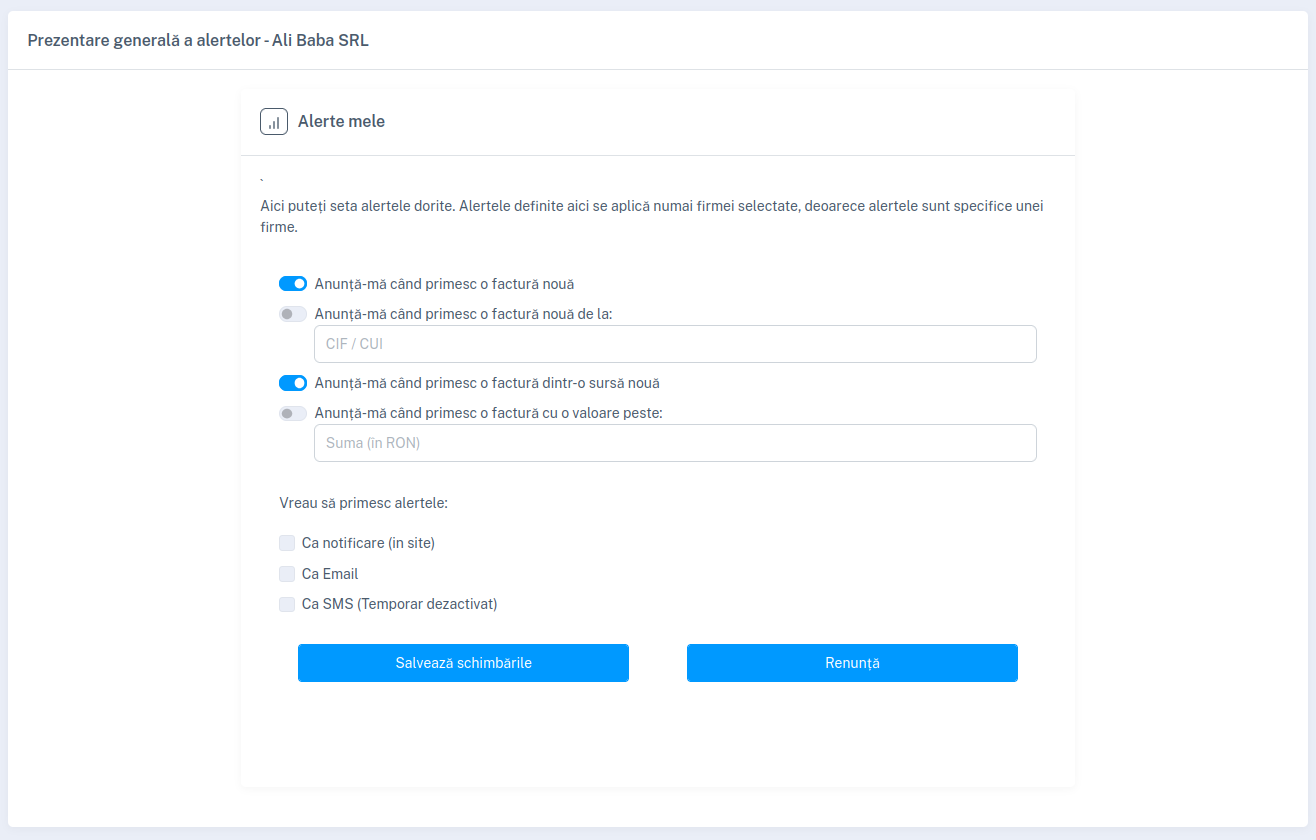The height and width of the screenshot is (840, 1316).
Task: Click the 'Ca Email' label text
Action: pyautogui.click(x=330, y=574)
